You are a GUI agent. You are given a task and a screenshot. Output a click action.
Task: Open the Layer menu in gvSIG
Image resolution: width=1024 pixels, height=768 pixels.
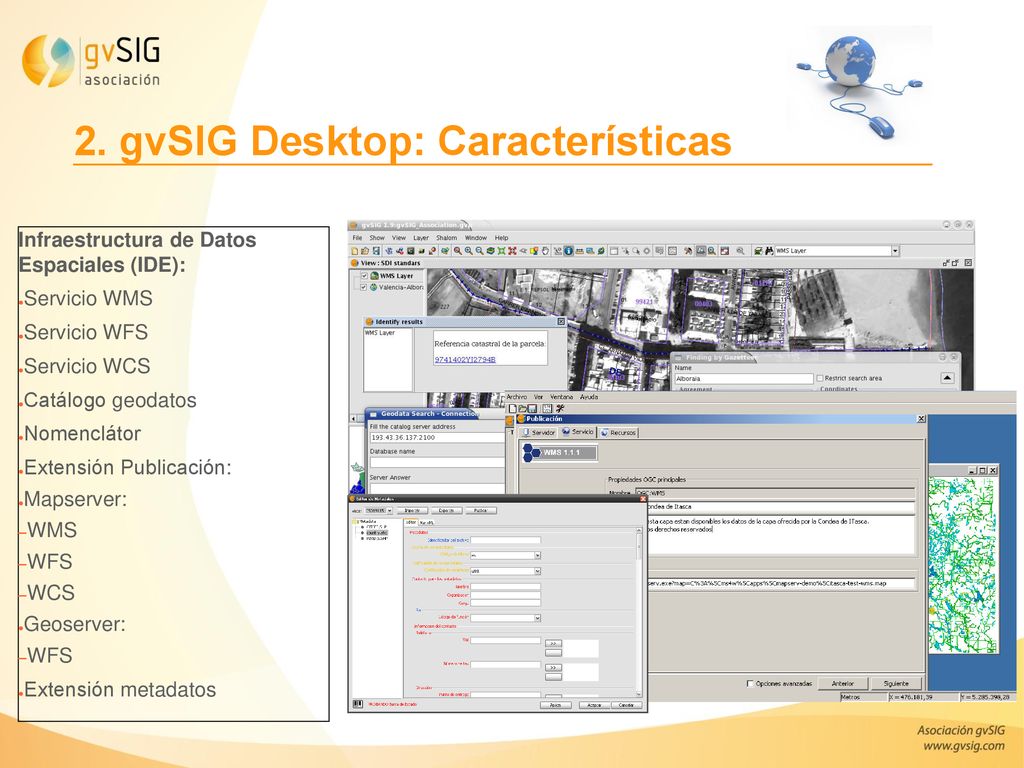[421, 238]
